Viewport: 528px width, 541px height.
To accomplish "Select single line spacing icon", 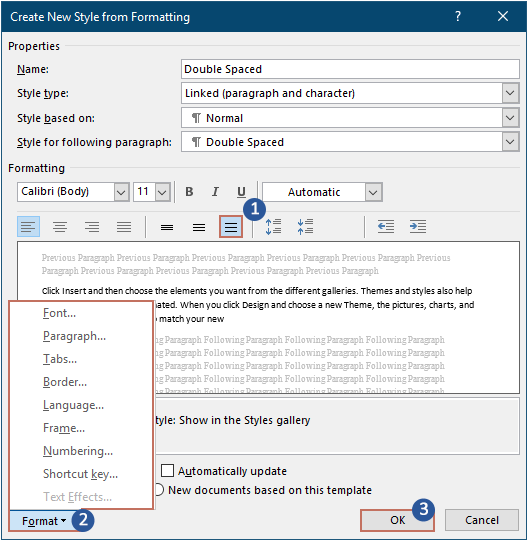I will click(167, 227).
